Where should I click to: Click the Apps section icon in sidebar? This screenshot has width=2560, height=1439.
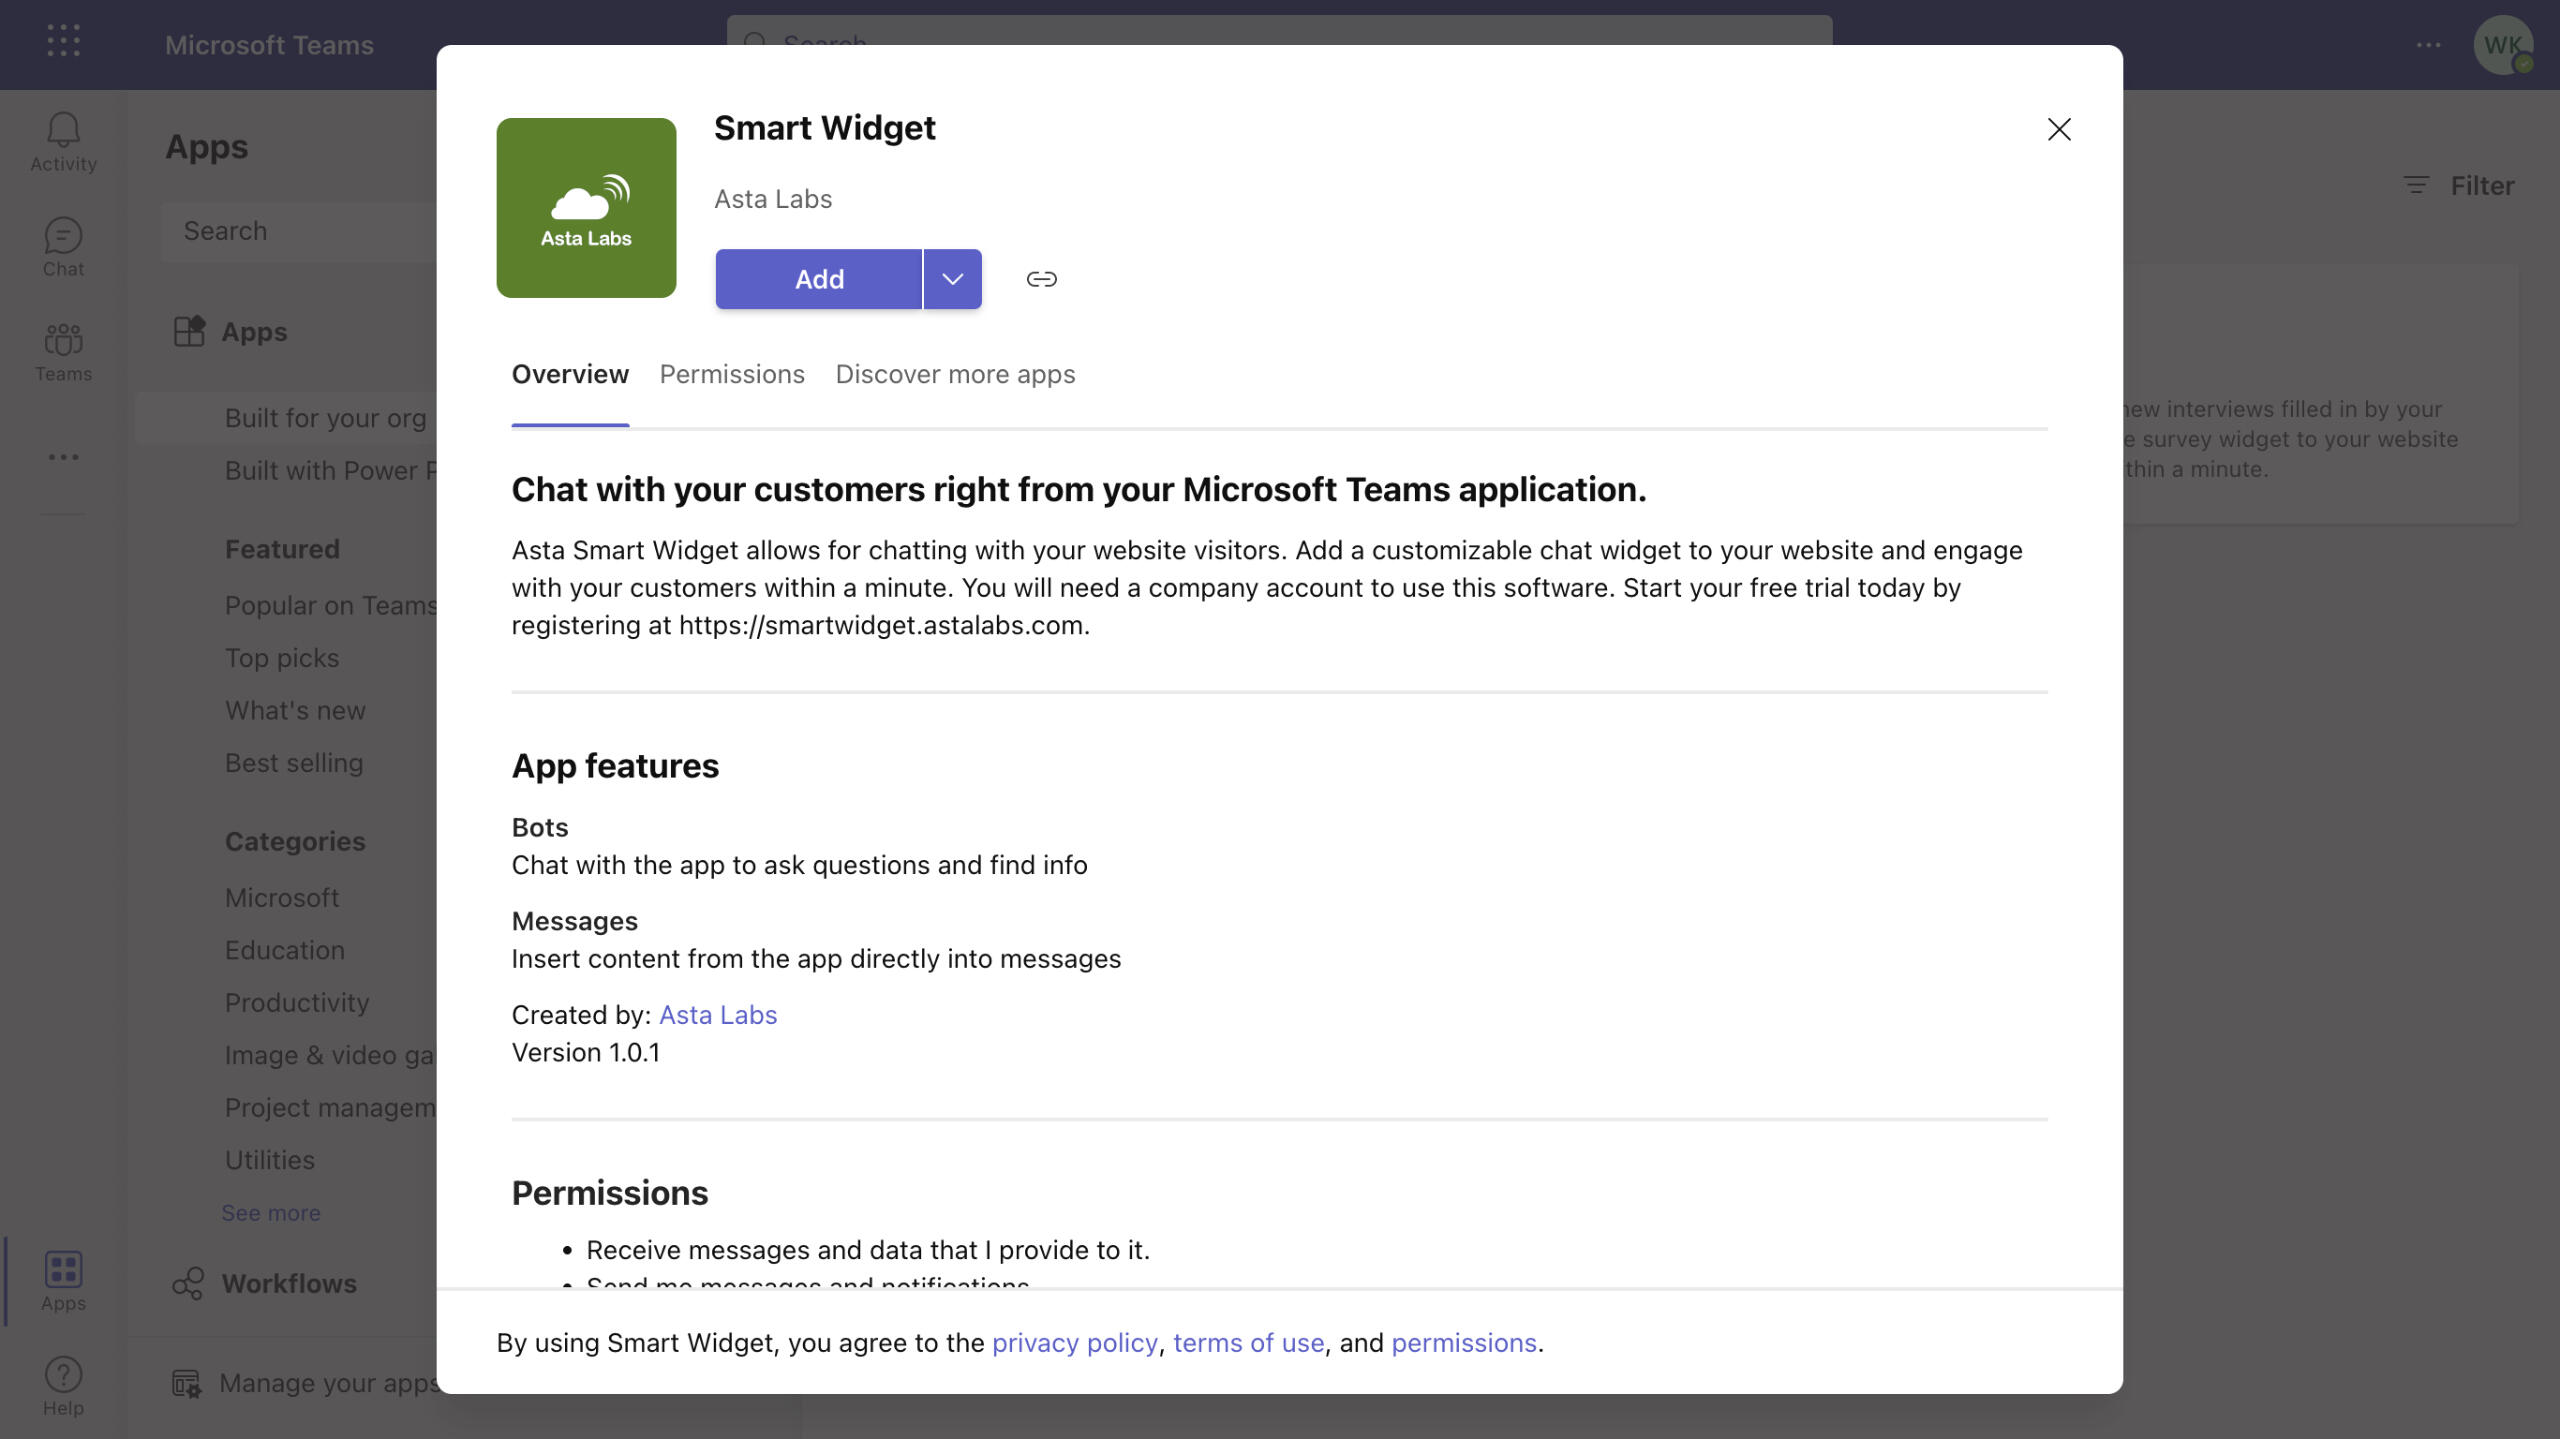(188, 331)
